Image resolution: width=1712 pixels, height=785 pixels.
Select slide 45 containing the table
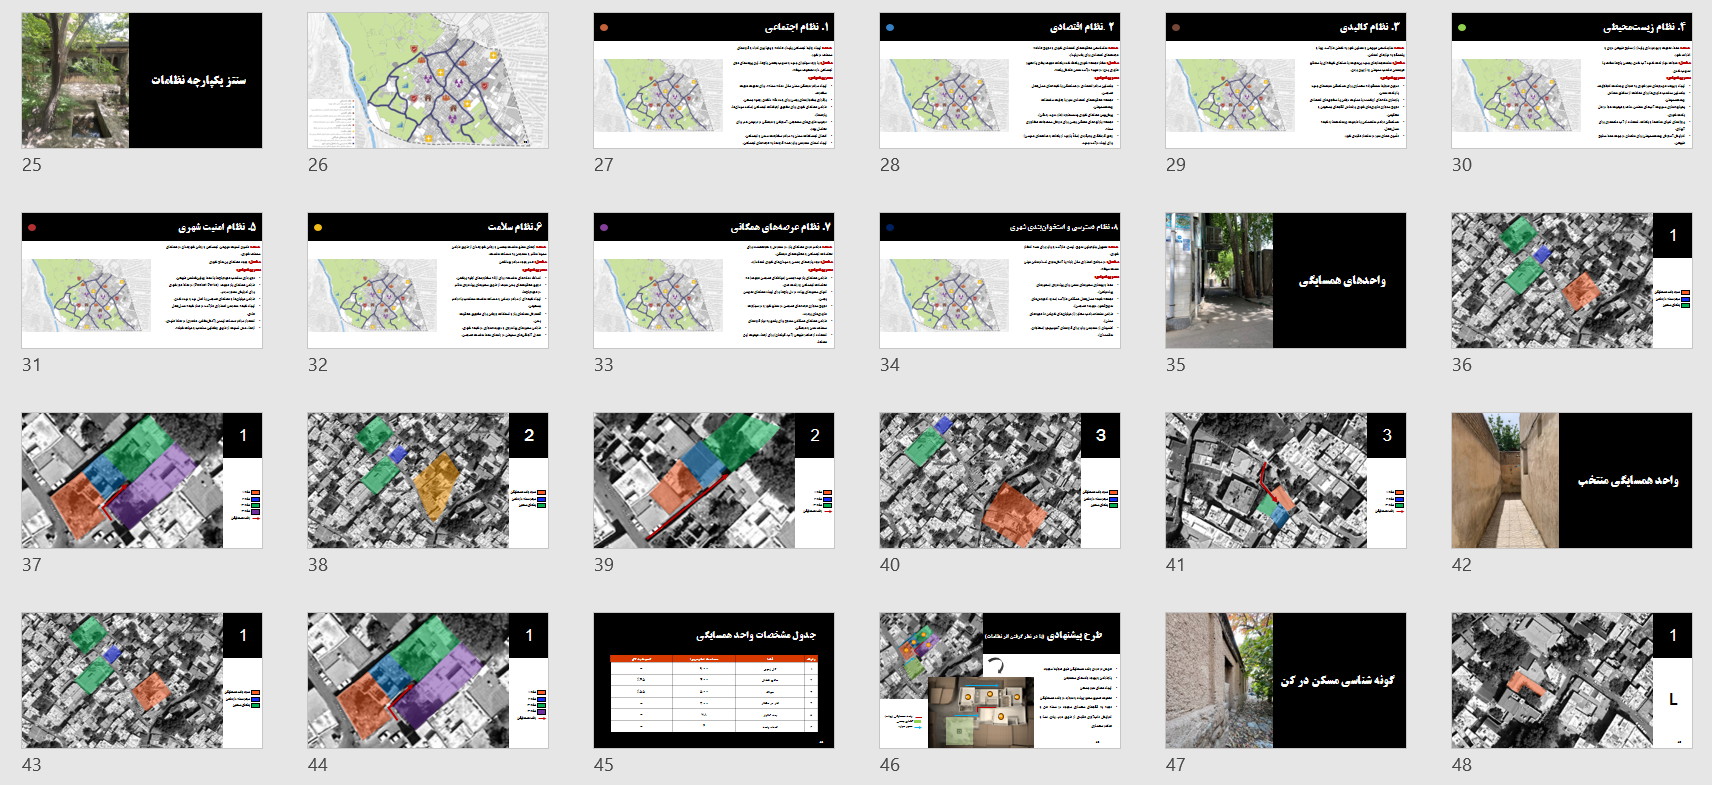pos(714,680)
